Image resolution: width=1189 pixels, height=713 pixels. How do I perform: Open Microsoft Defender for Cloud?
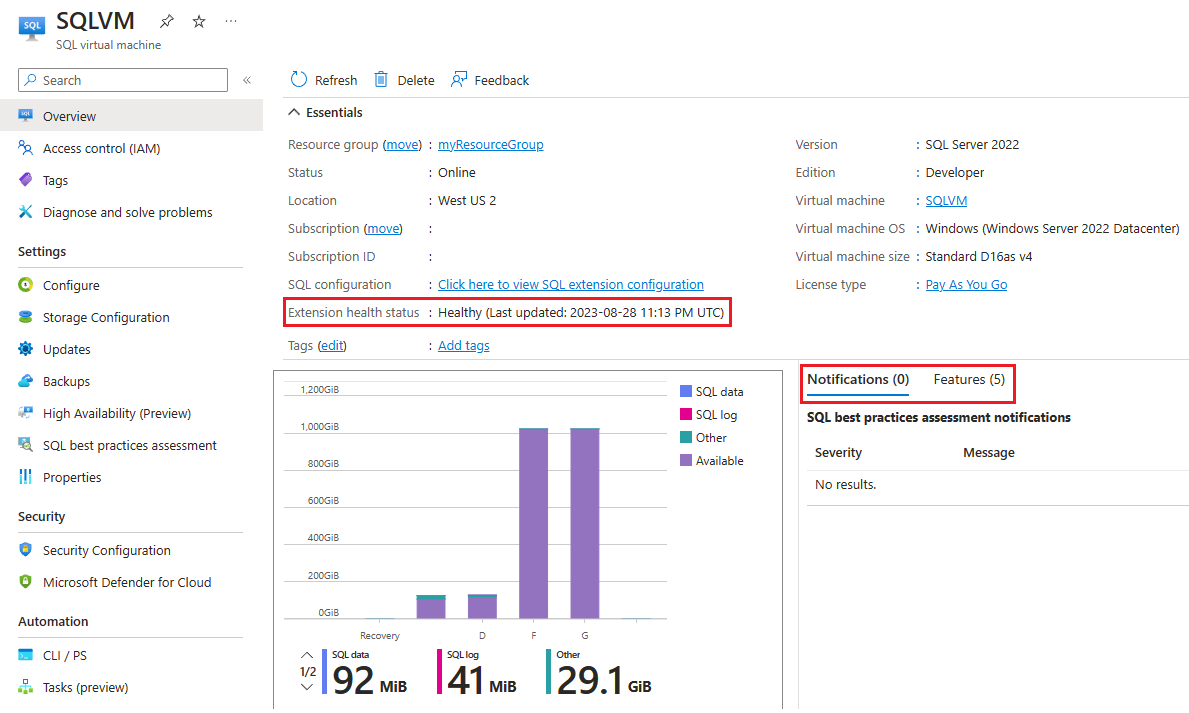127,582
